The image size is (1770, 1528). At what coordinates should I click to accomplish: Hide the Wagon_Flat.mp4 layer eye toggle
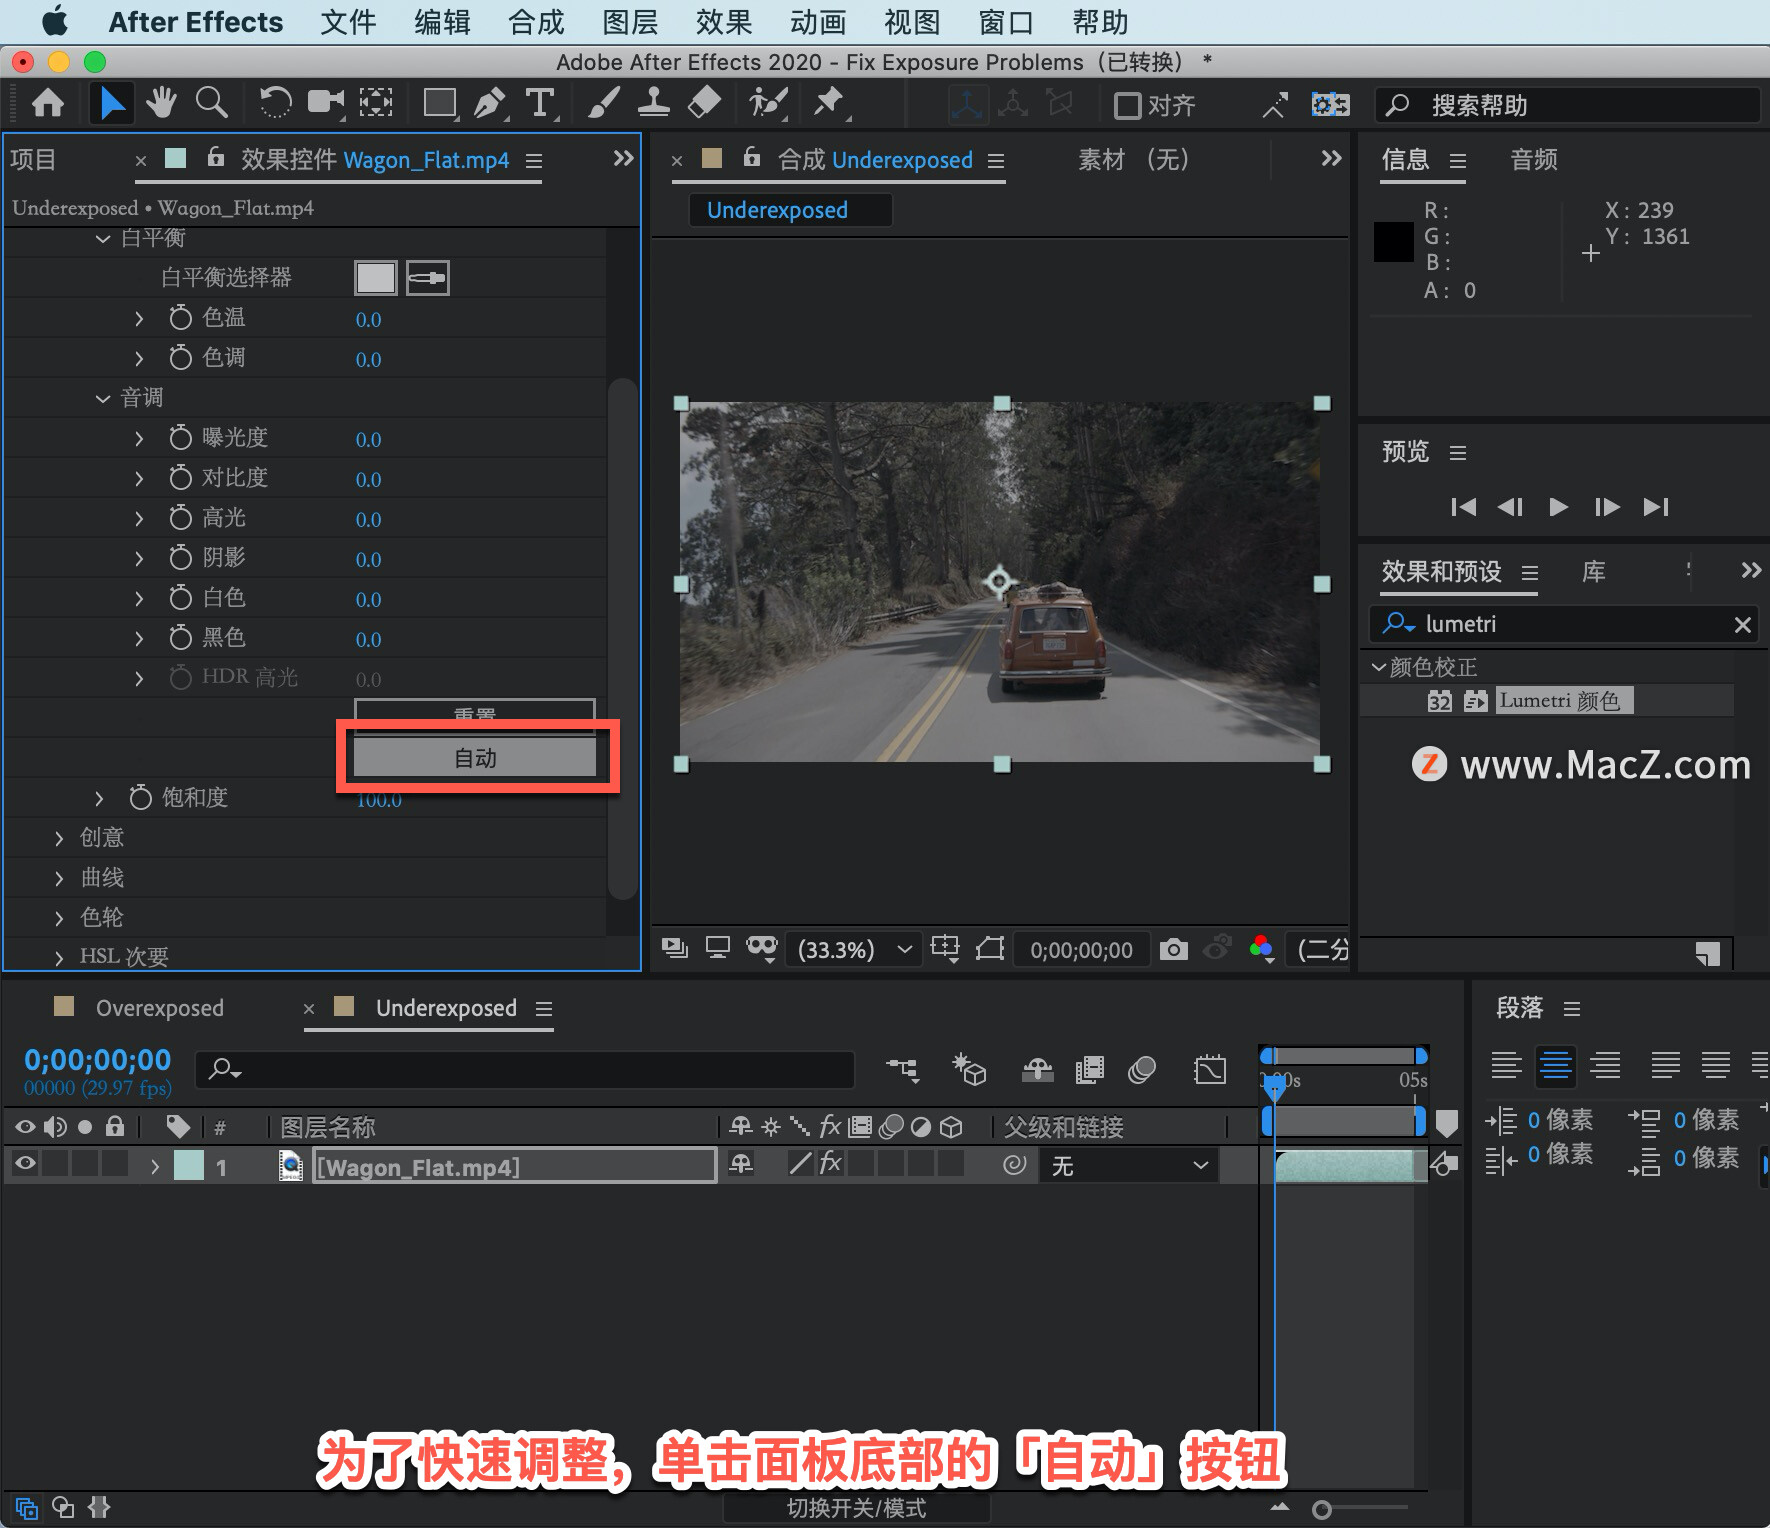click(x=25, y=1163)
